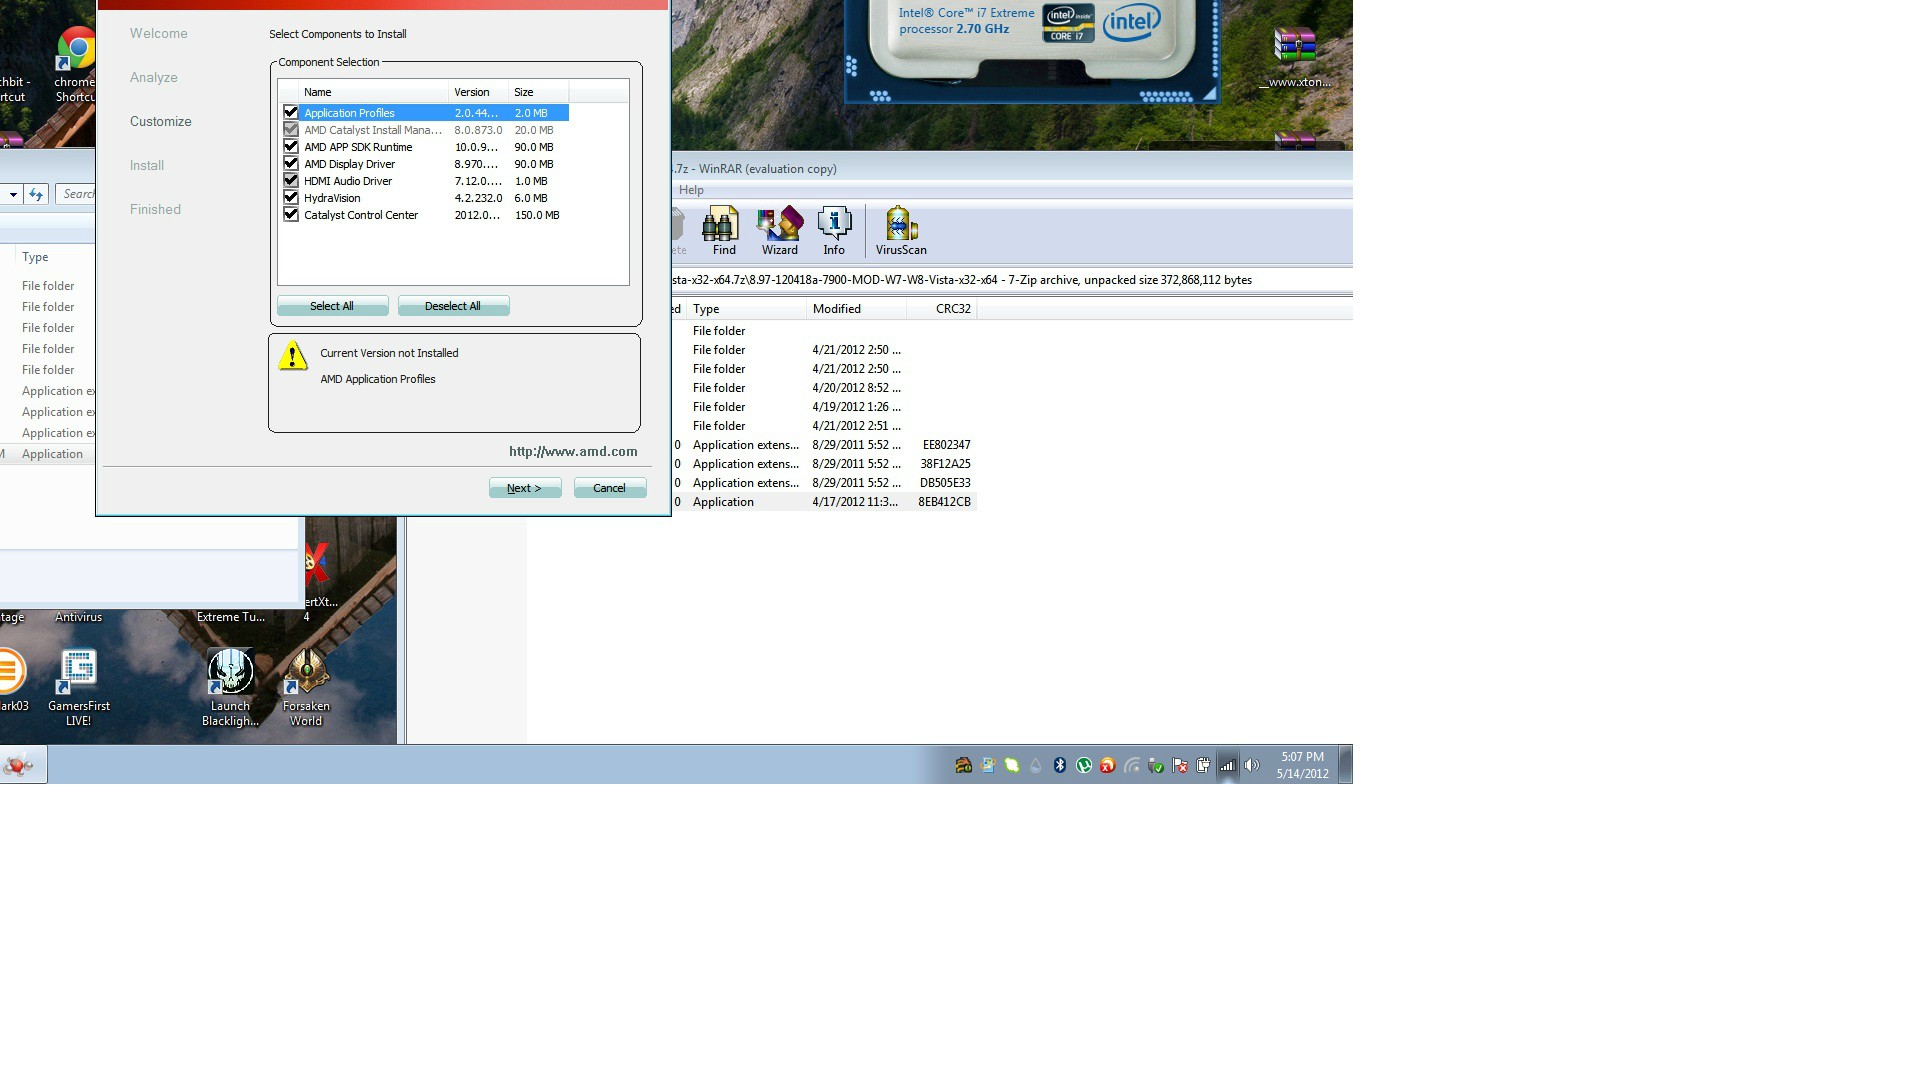Click Next in the AMD installer
The height and width of the screenshot is (1080, 1920).
click(x=525, y=488)
